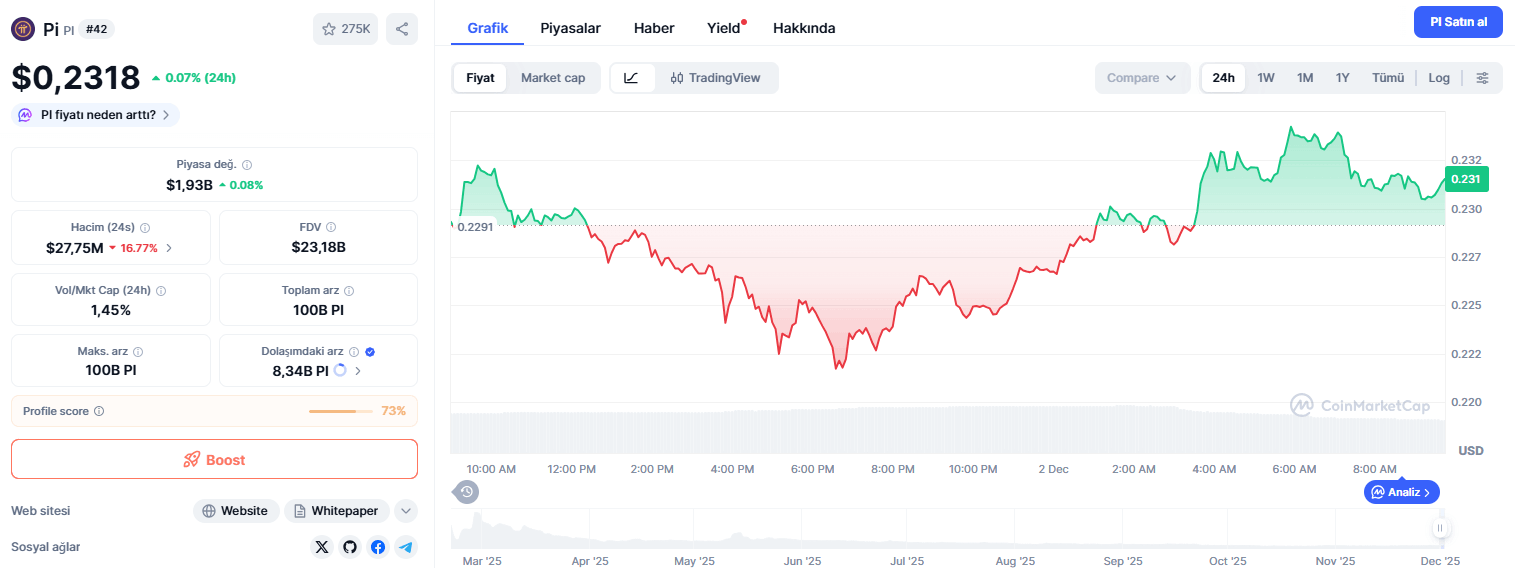Toggle Log scale on chart
Screen dimensions: 1515x568
(x=1439, y=78)
